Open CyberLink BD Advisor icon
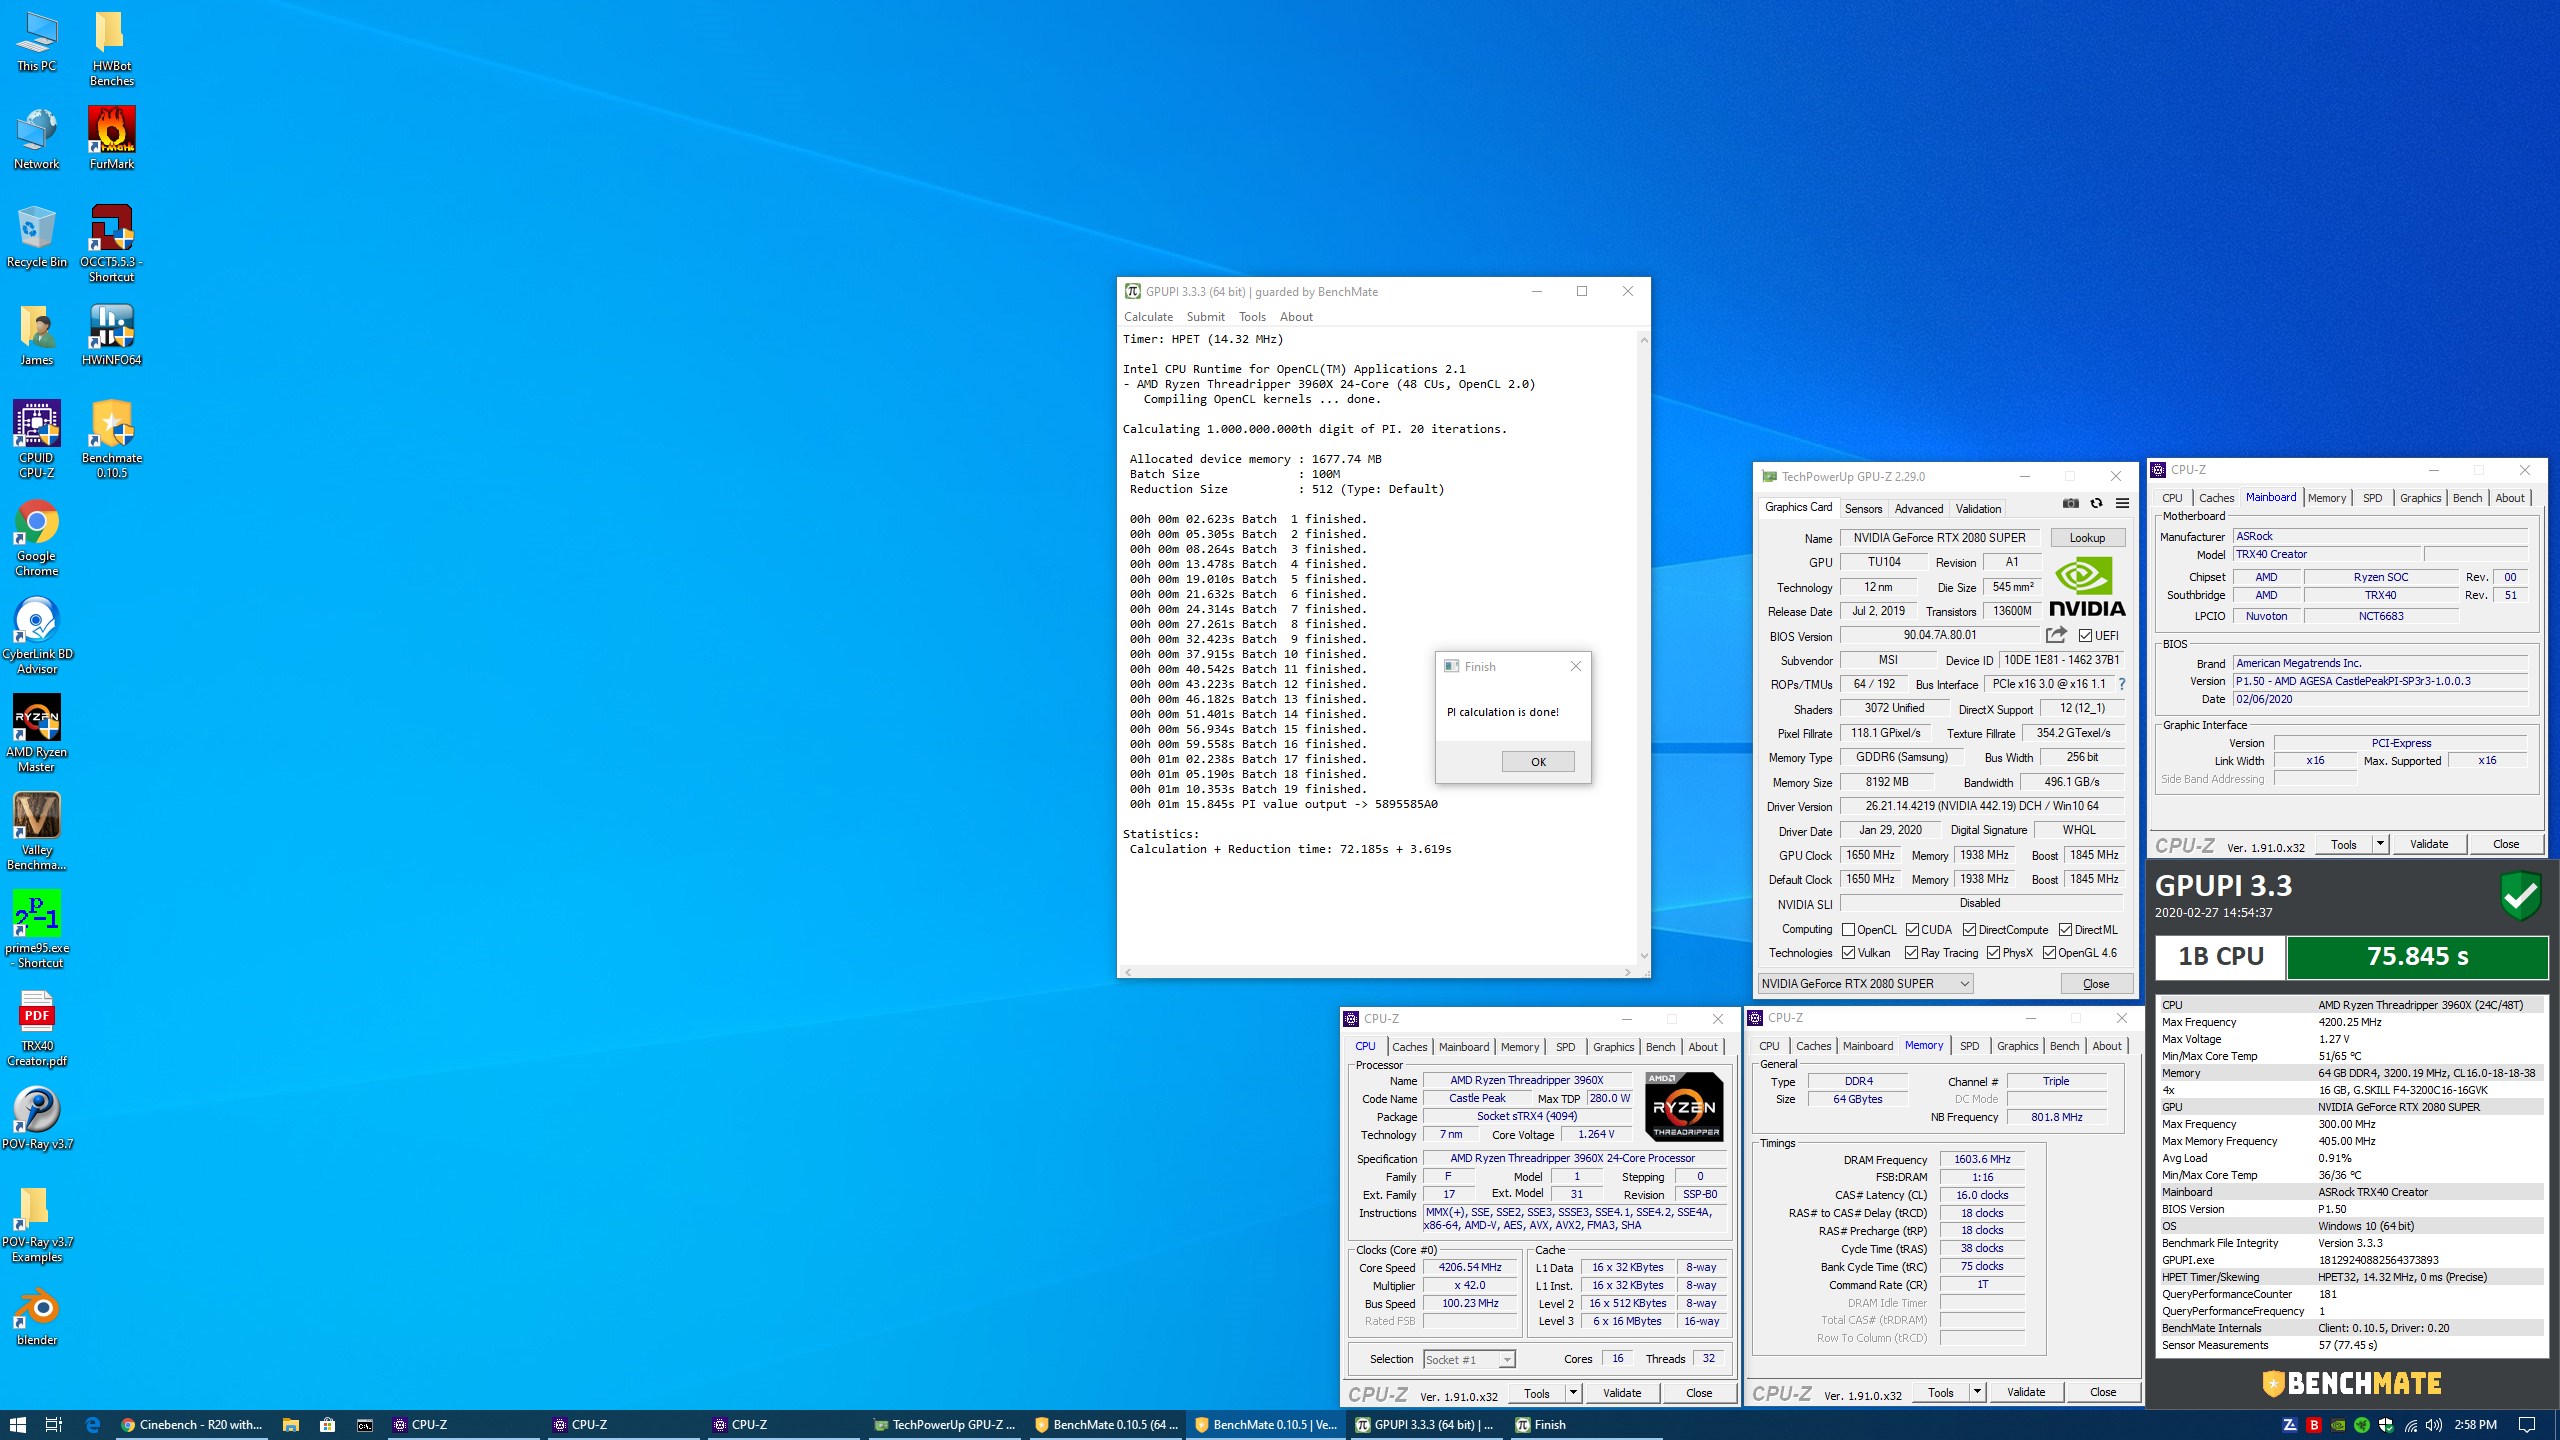 [37, 635]
